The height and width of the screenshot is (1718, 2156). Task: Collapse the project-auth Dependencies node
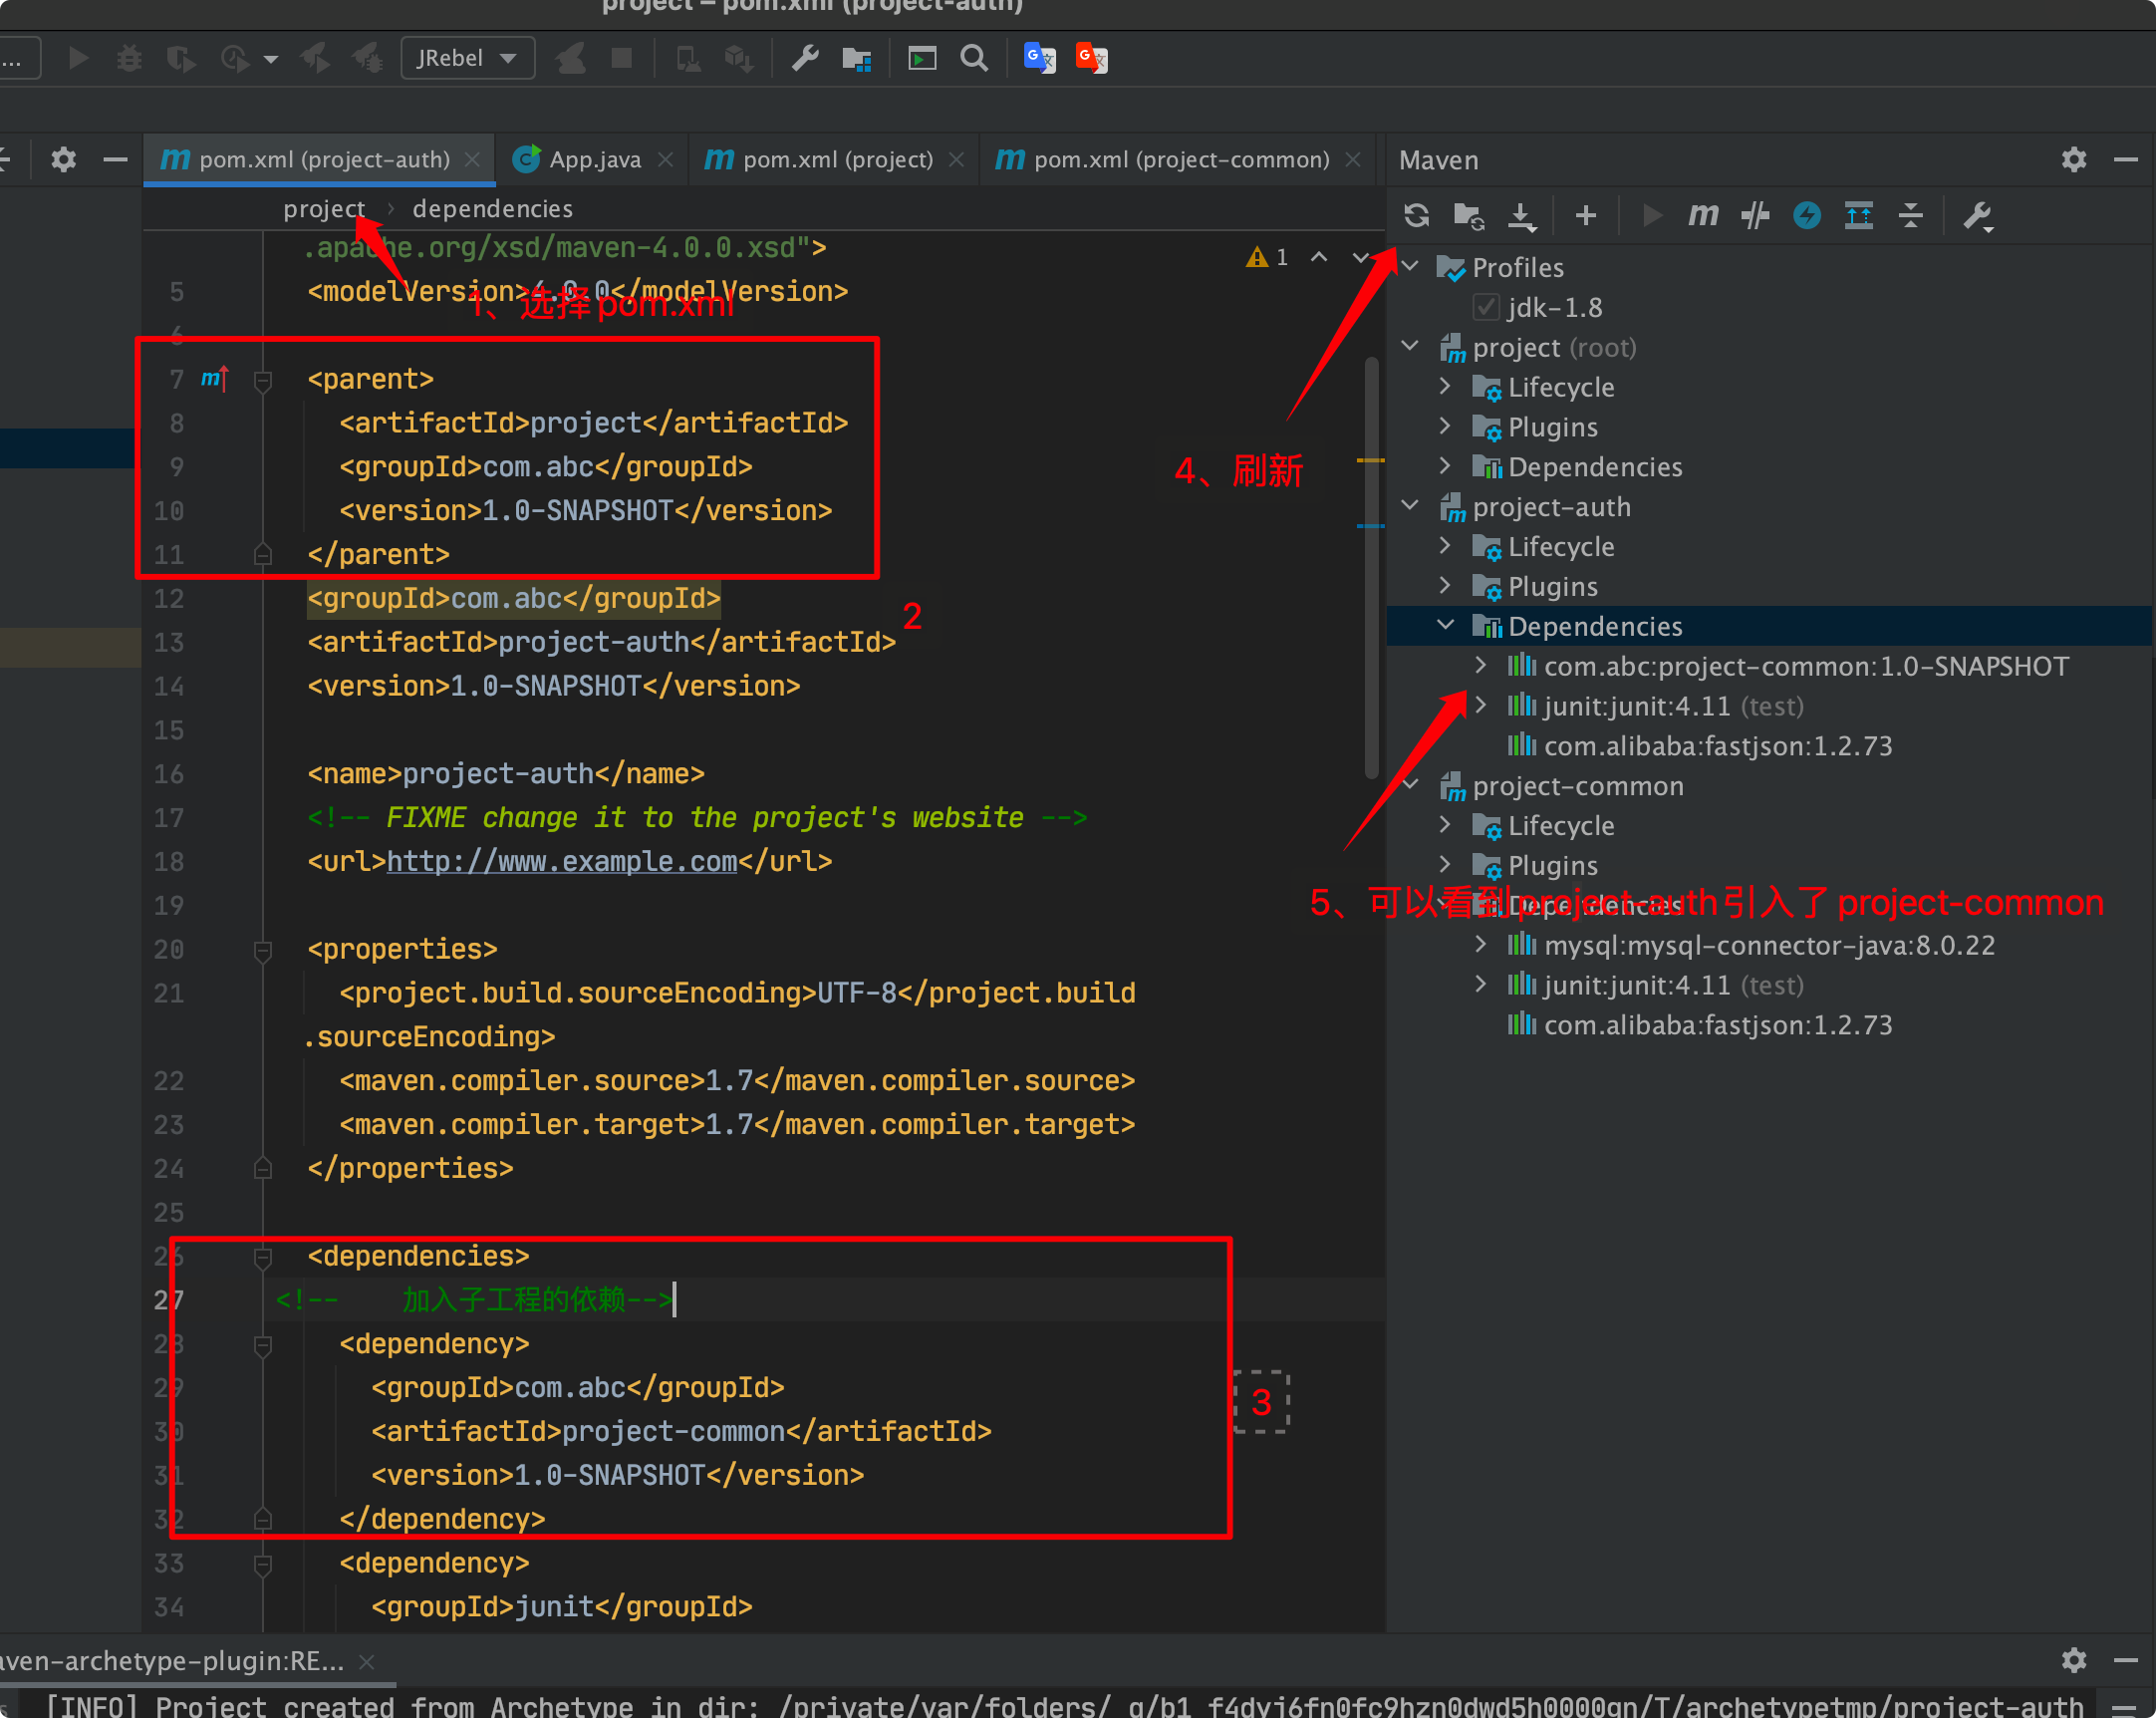coord(1446,626)
